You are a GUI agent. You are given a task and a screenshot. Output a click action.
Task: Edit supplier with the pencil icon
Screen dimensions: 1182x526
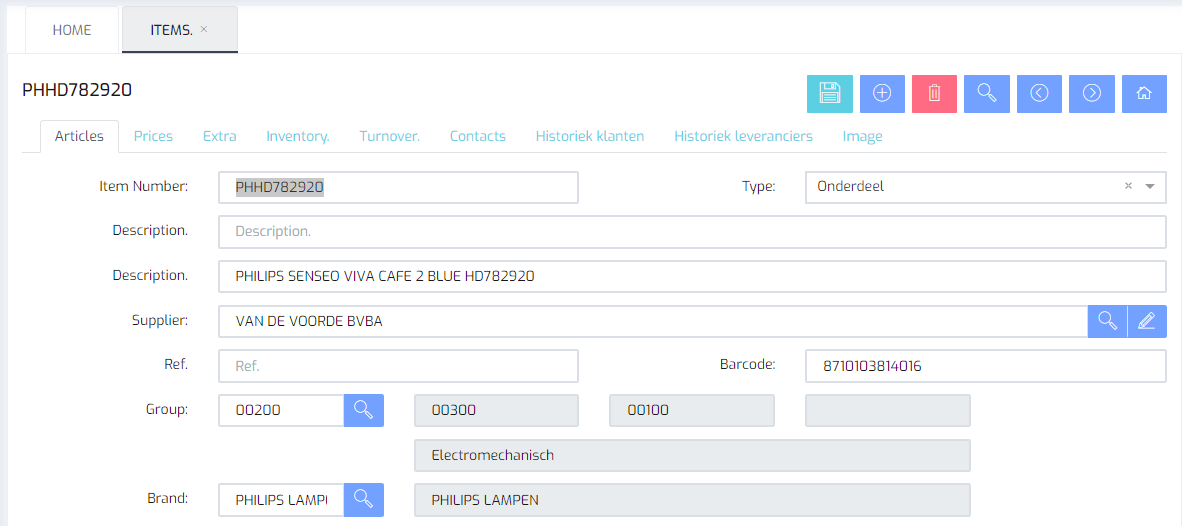pos(1147,321)
